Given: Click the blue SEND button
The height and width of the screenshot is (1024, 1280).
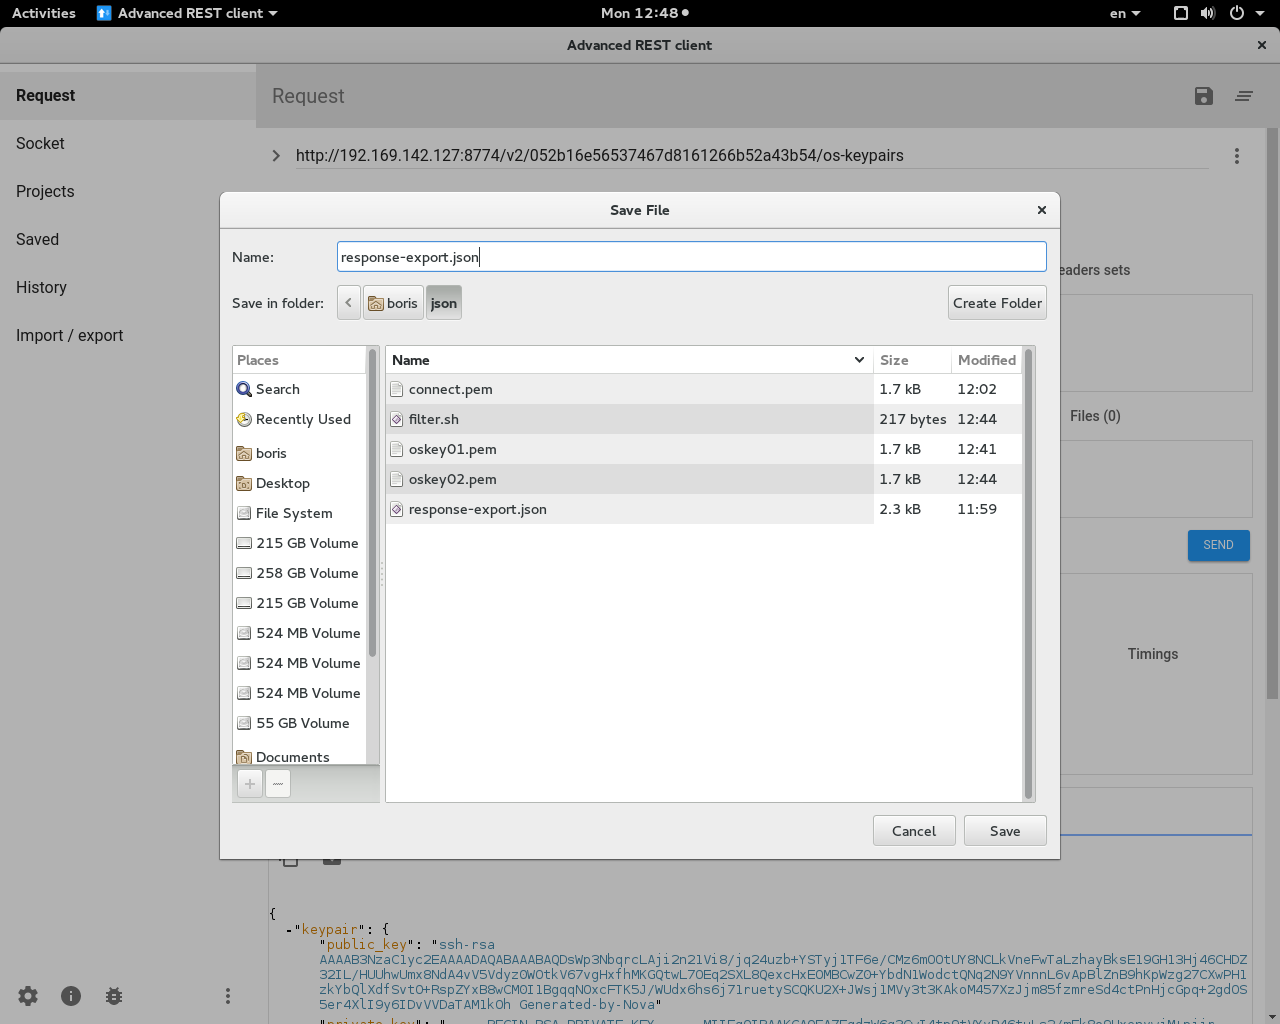Looking at the screenshot, I should (x=1218, y=545).
